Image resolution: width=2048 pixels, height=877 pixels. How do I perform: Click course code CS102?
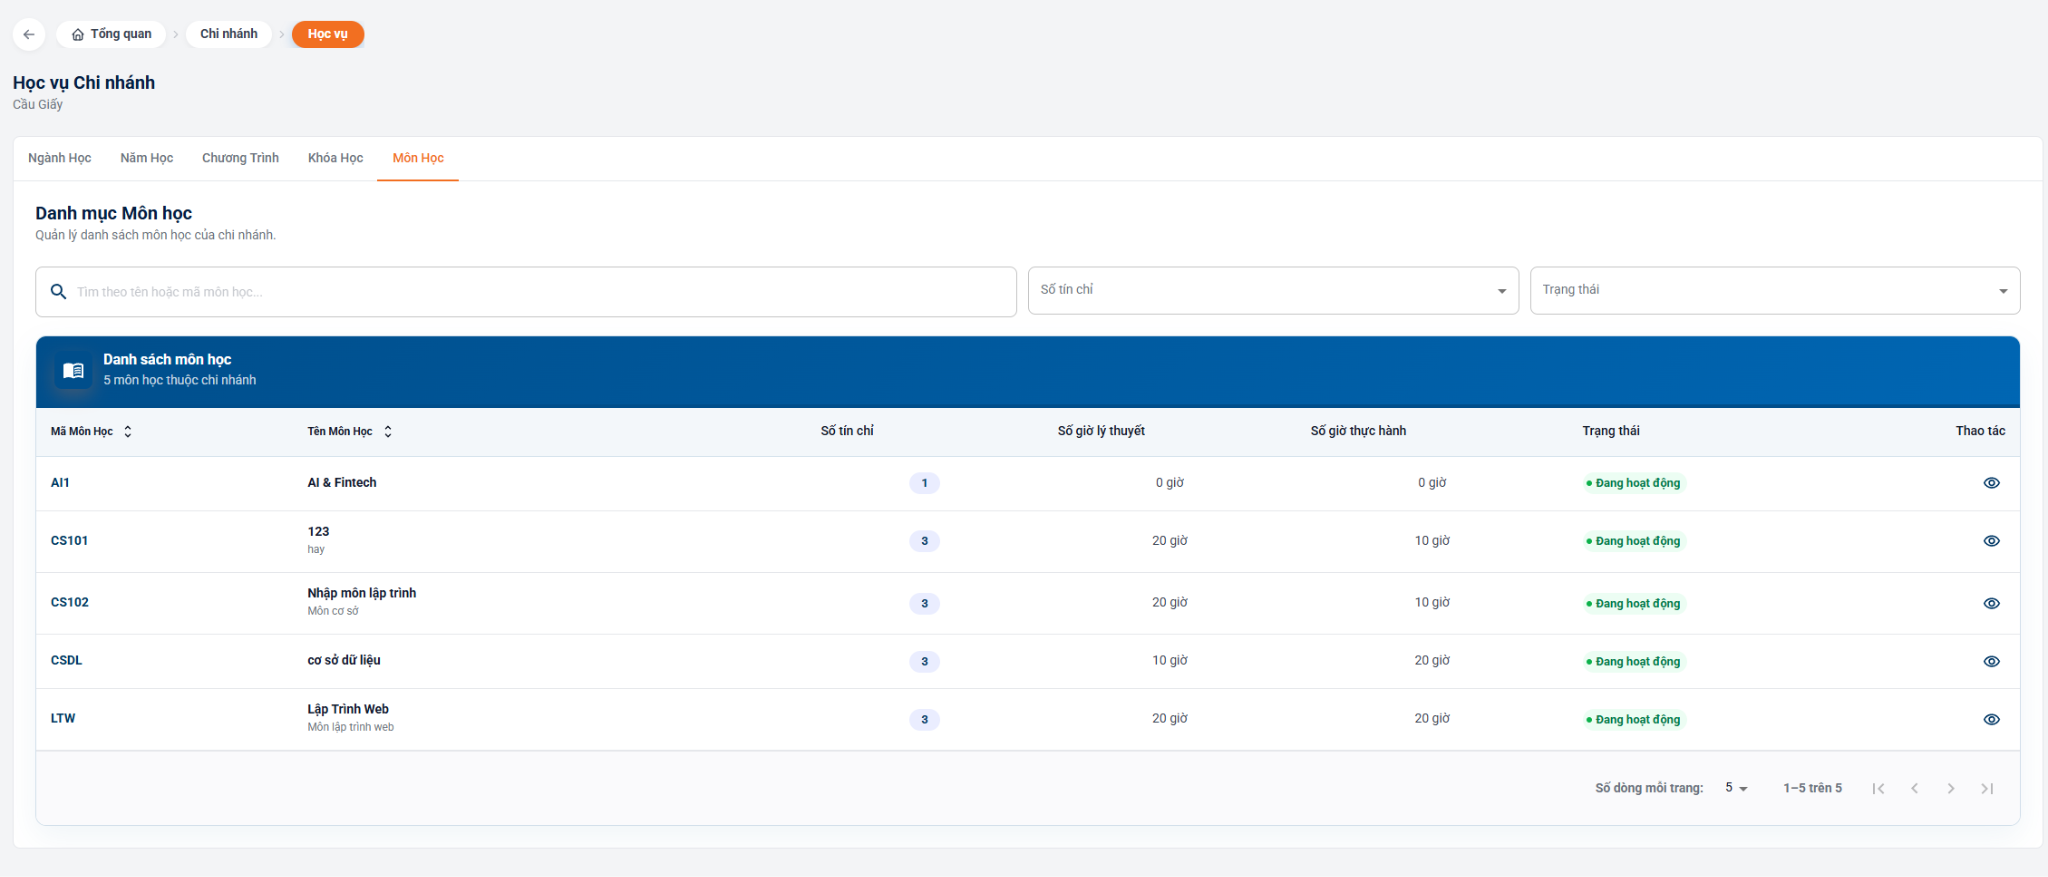(x=70, y=603)
